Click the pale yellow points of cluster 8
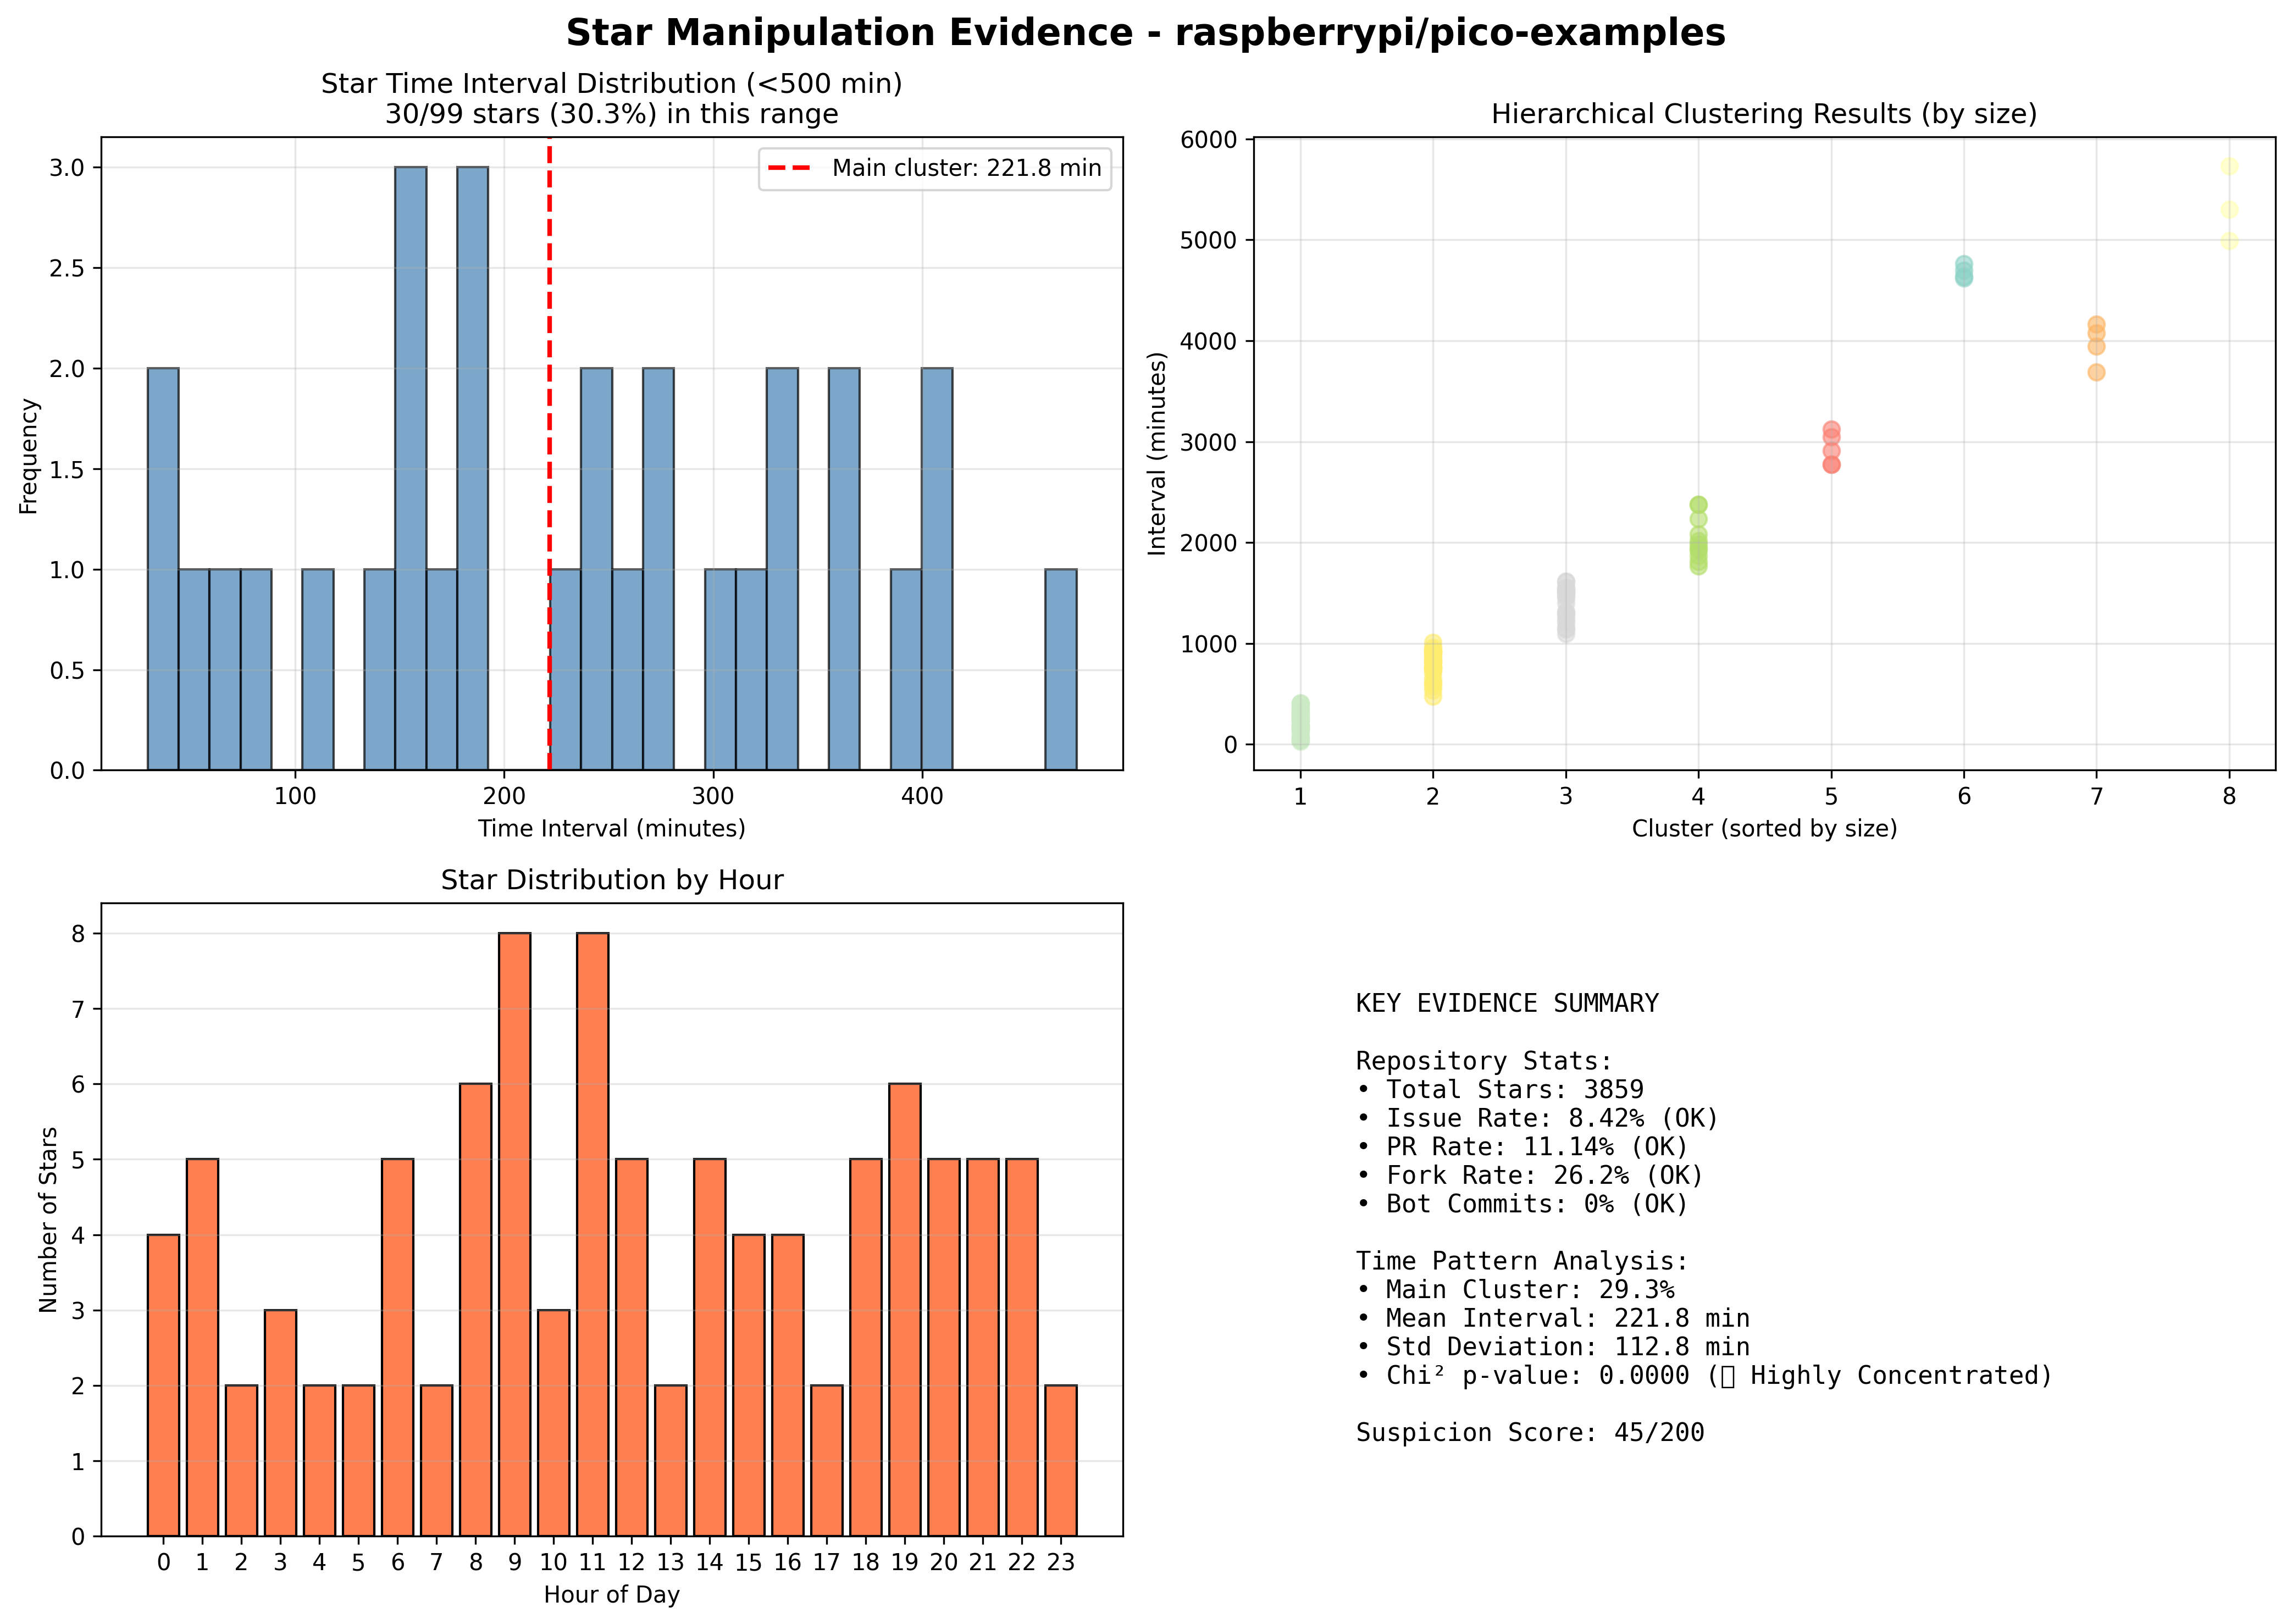The width and height of the screenshot is (2292, 1624). coord(2229,204)
